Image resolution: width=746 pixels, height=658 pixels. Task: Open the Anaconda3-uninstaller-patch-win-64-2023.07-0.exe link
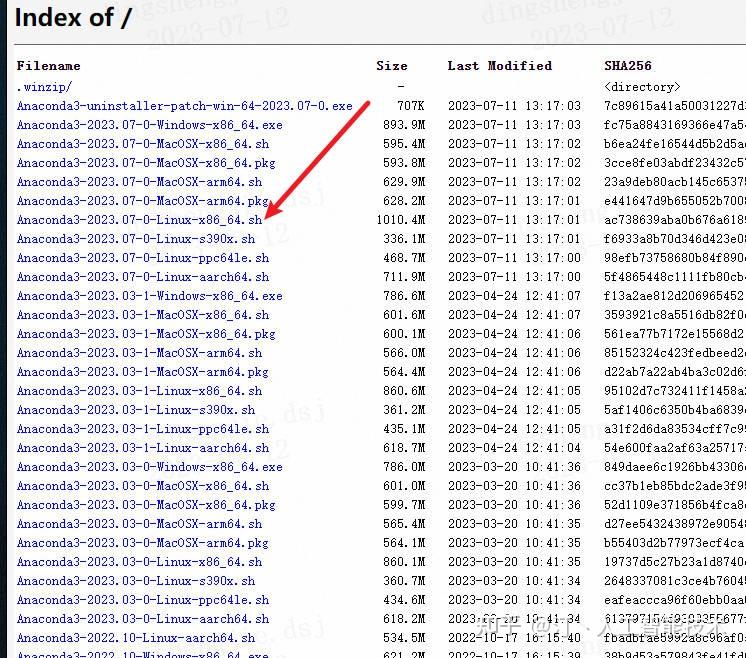point(185,106)
